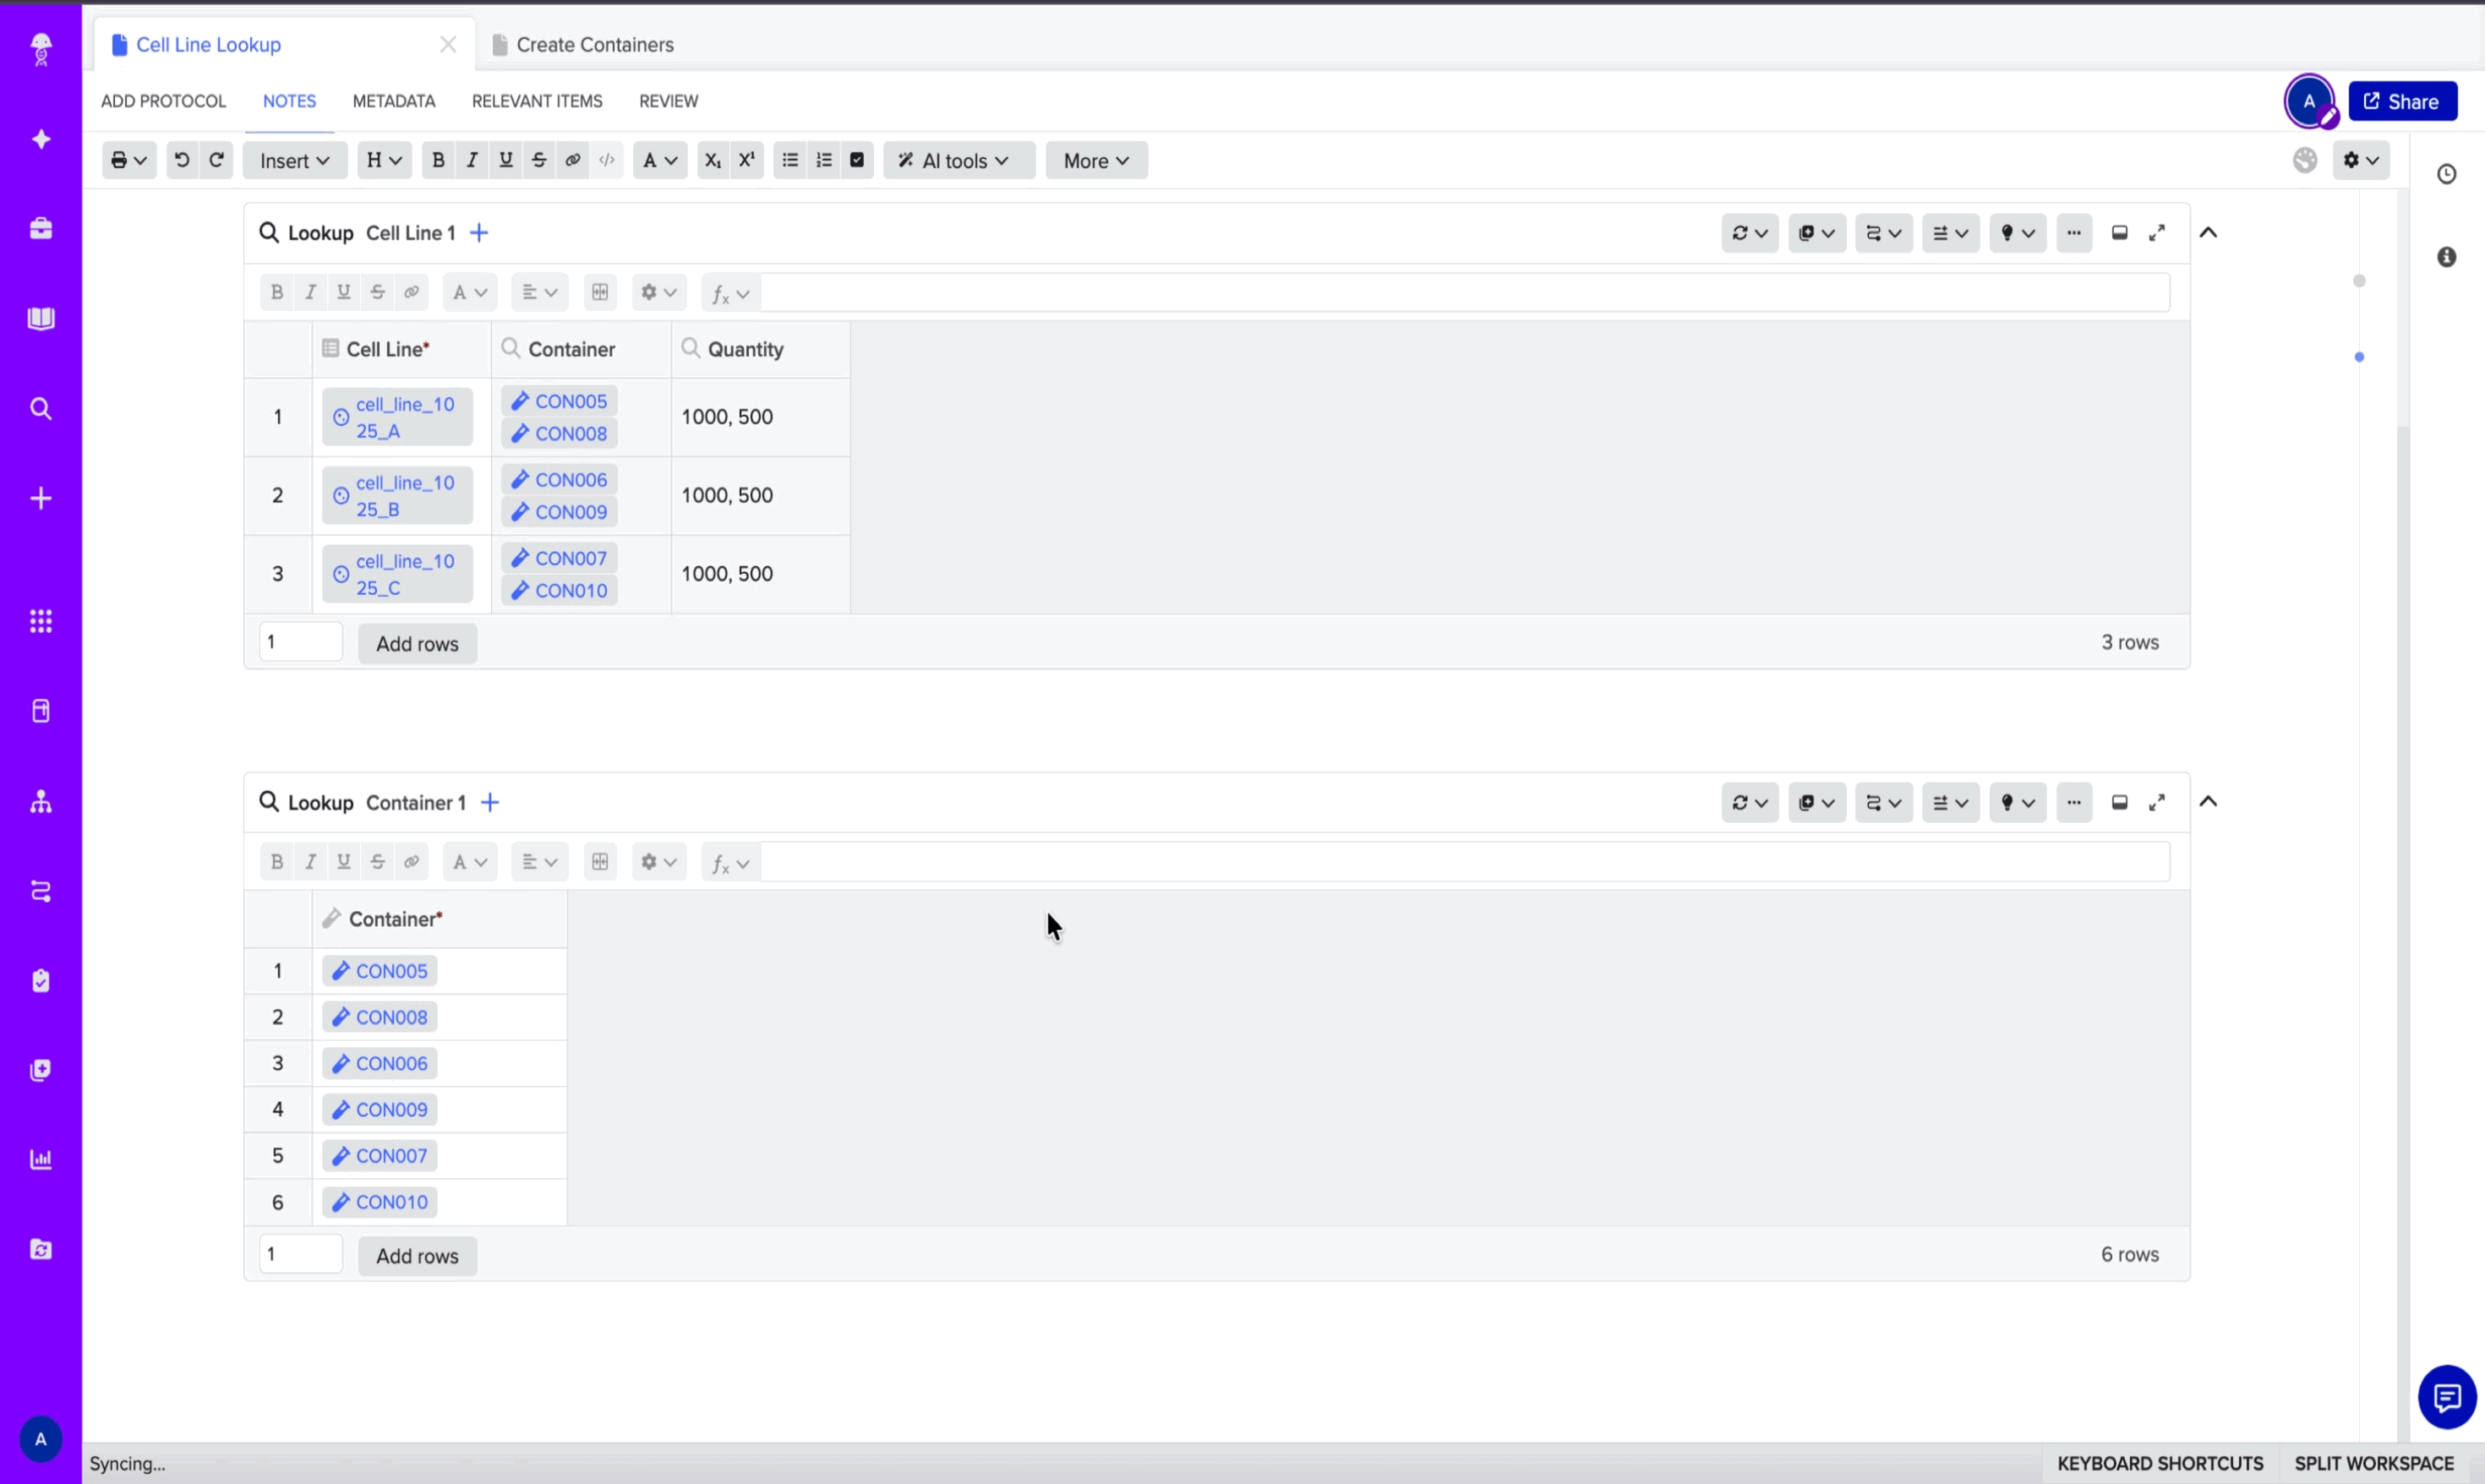Select the Bold formatting icon in the editor toolbar
Image resolution: width=2485 pixels, height=1484 pixels.
click(x=438, y=160)
